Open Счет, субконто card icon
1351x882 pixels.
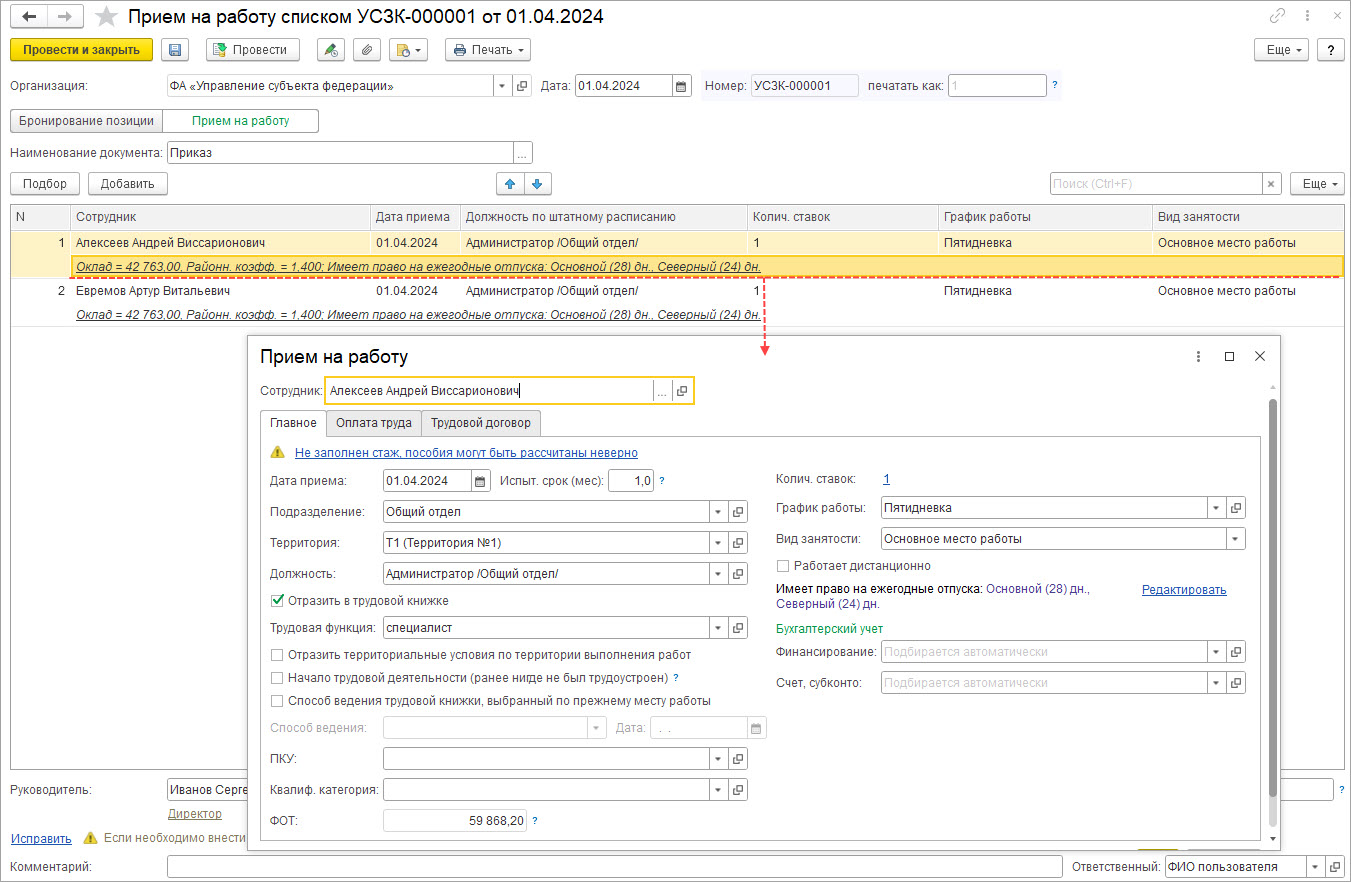click(1236, 683)
